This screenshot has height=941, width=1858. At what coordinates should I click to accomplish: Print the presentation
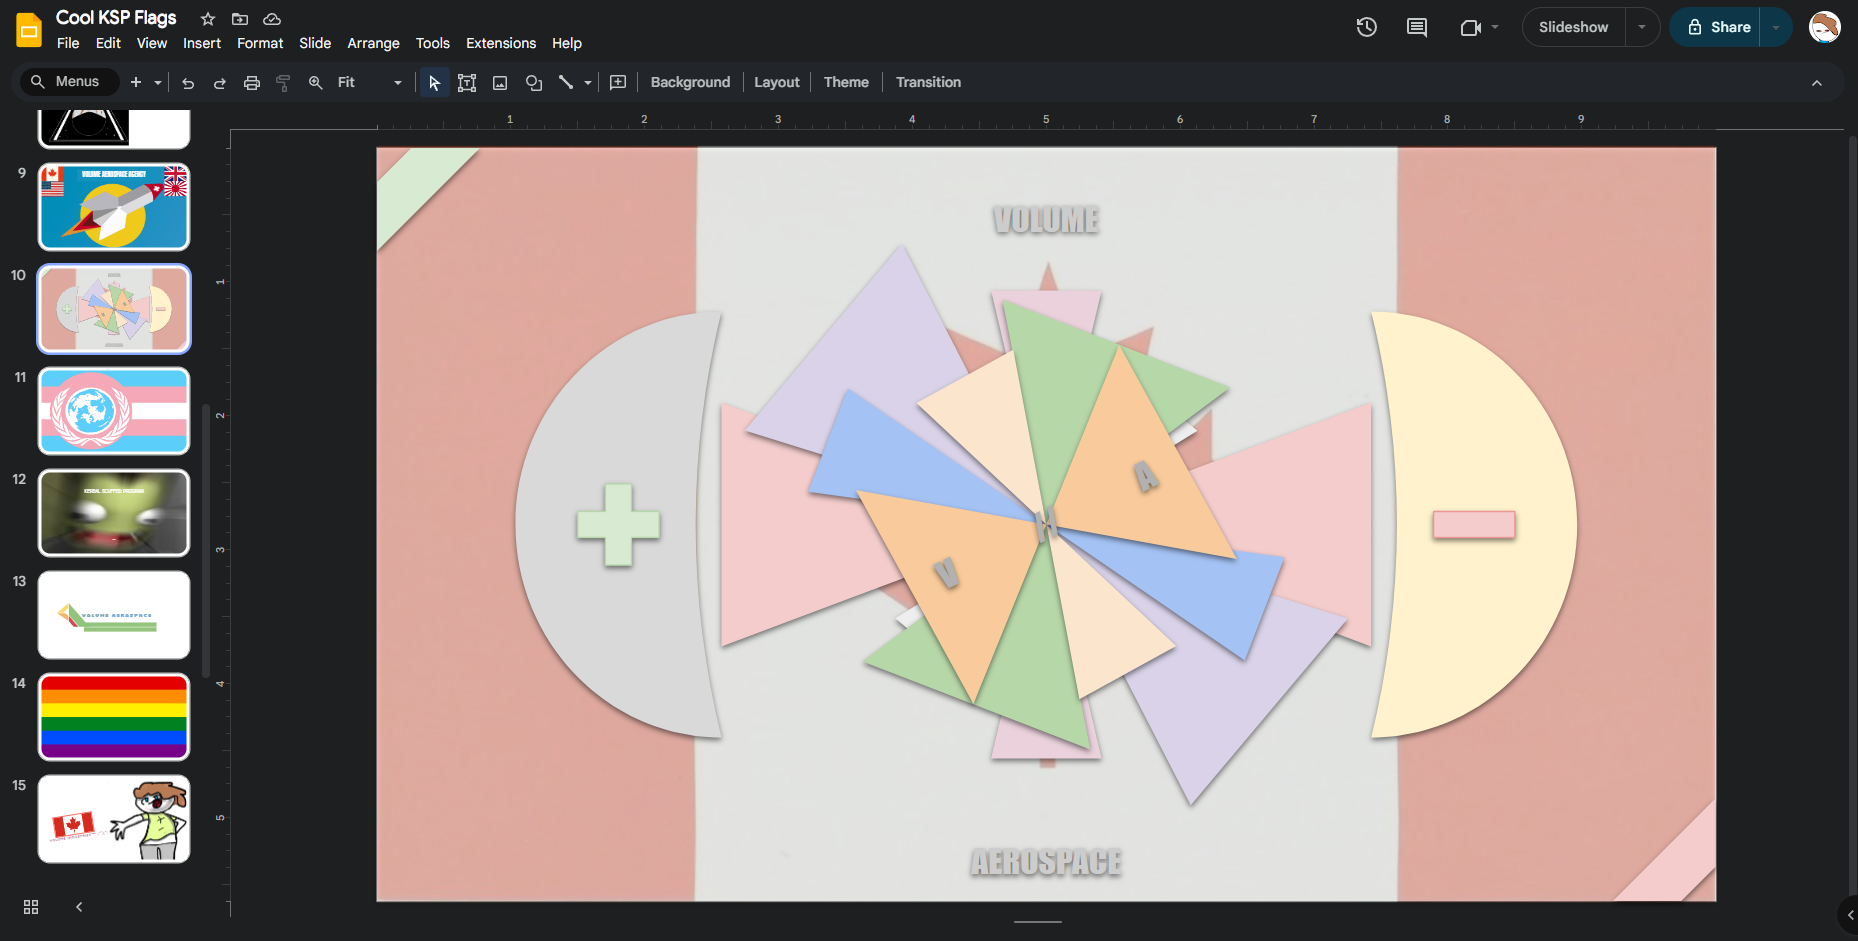252,82
